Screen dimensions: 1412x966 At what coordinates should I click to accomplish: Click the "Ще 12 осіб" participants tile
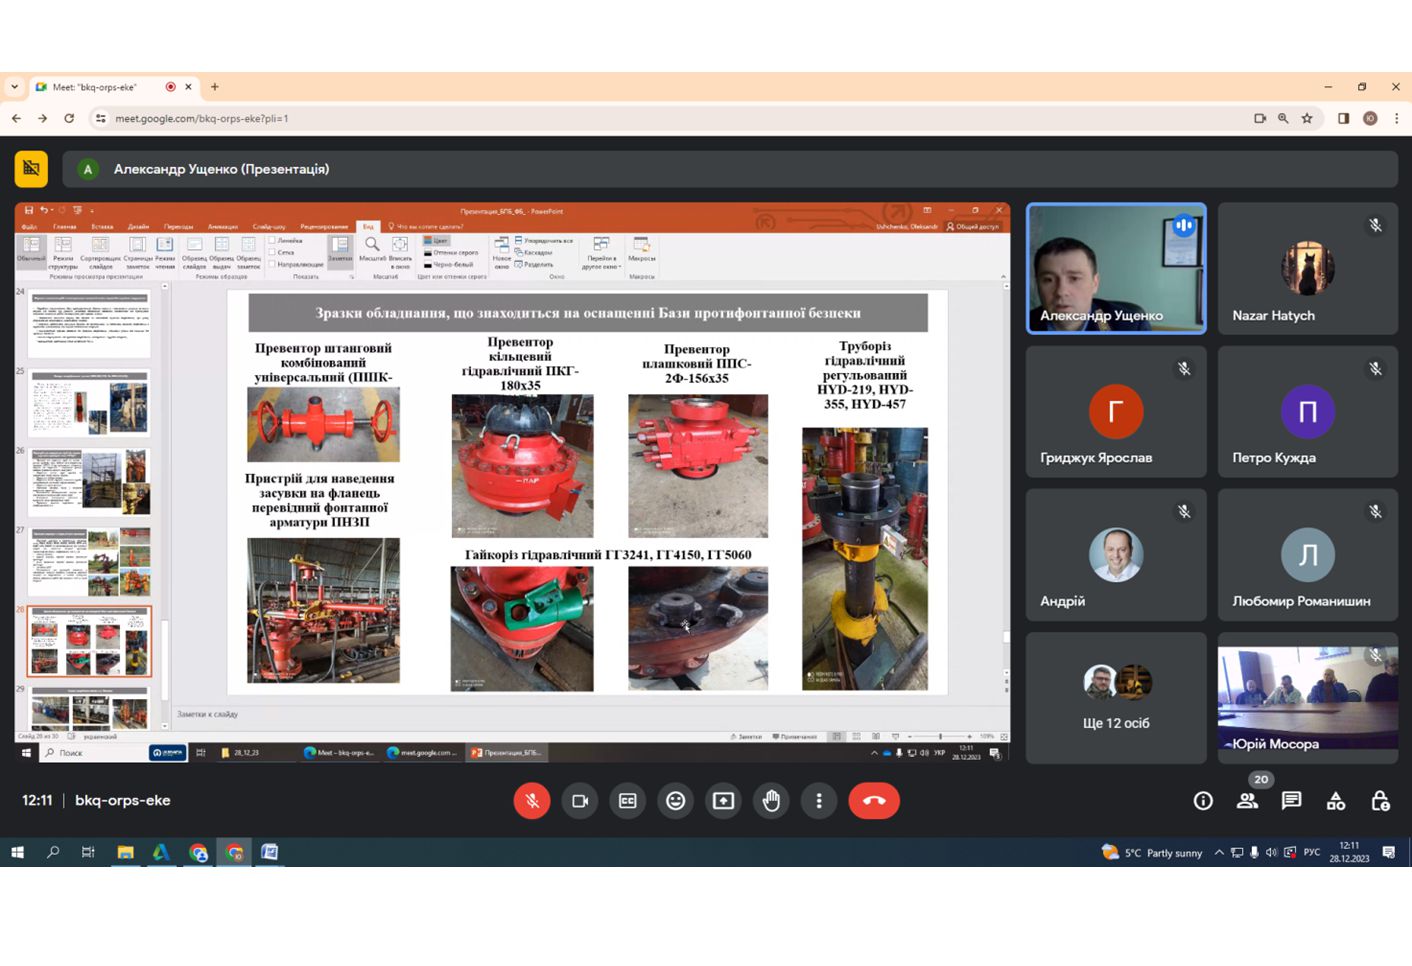pos(1116,698)
